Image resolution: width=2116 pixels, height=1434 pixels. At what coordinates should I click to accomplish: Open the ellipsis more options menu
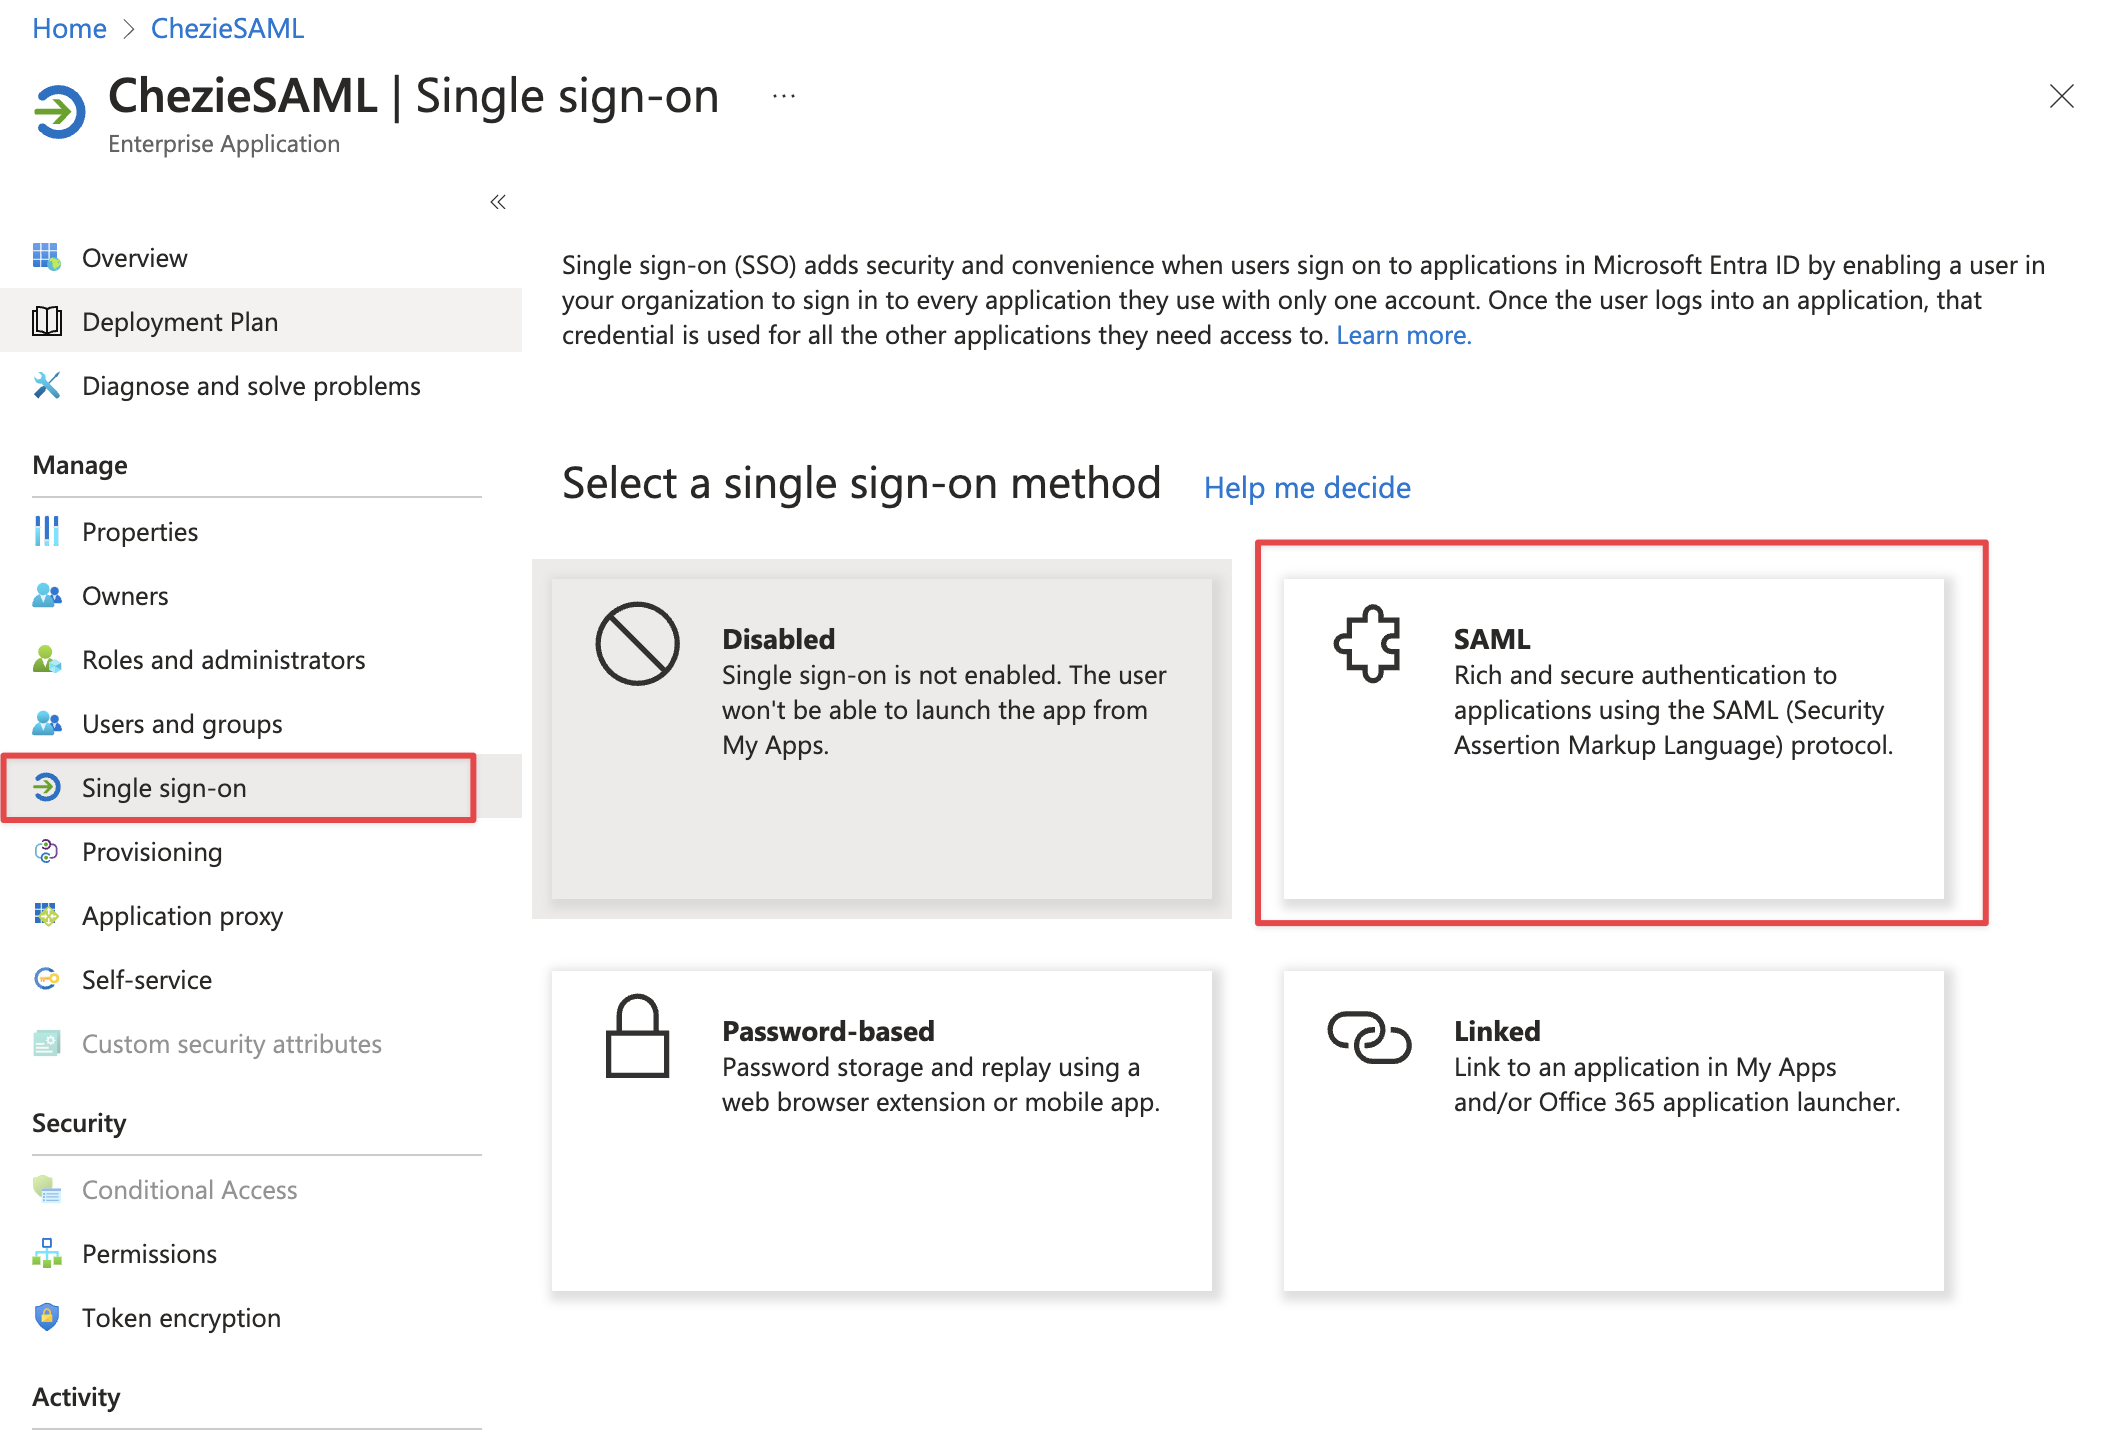point(784,96)
